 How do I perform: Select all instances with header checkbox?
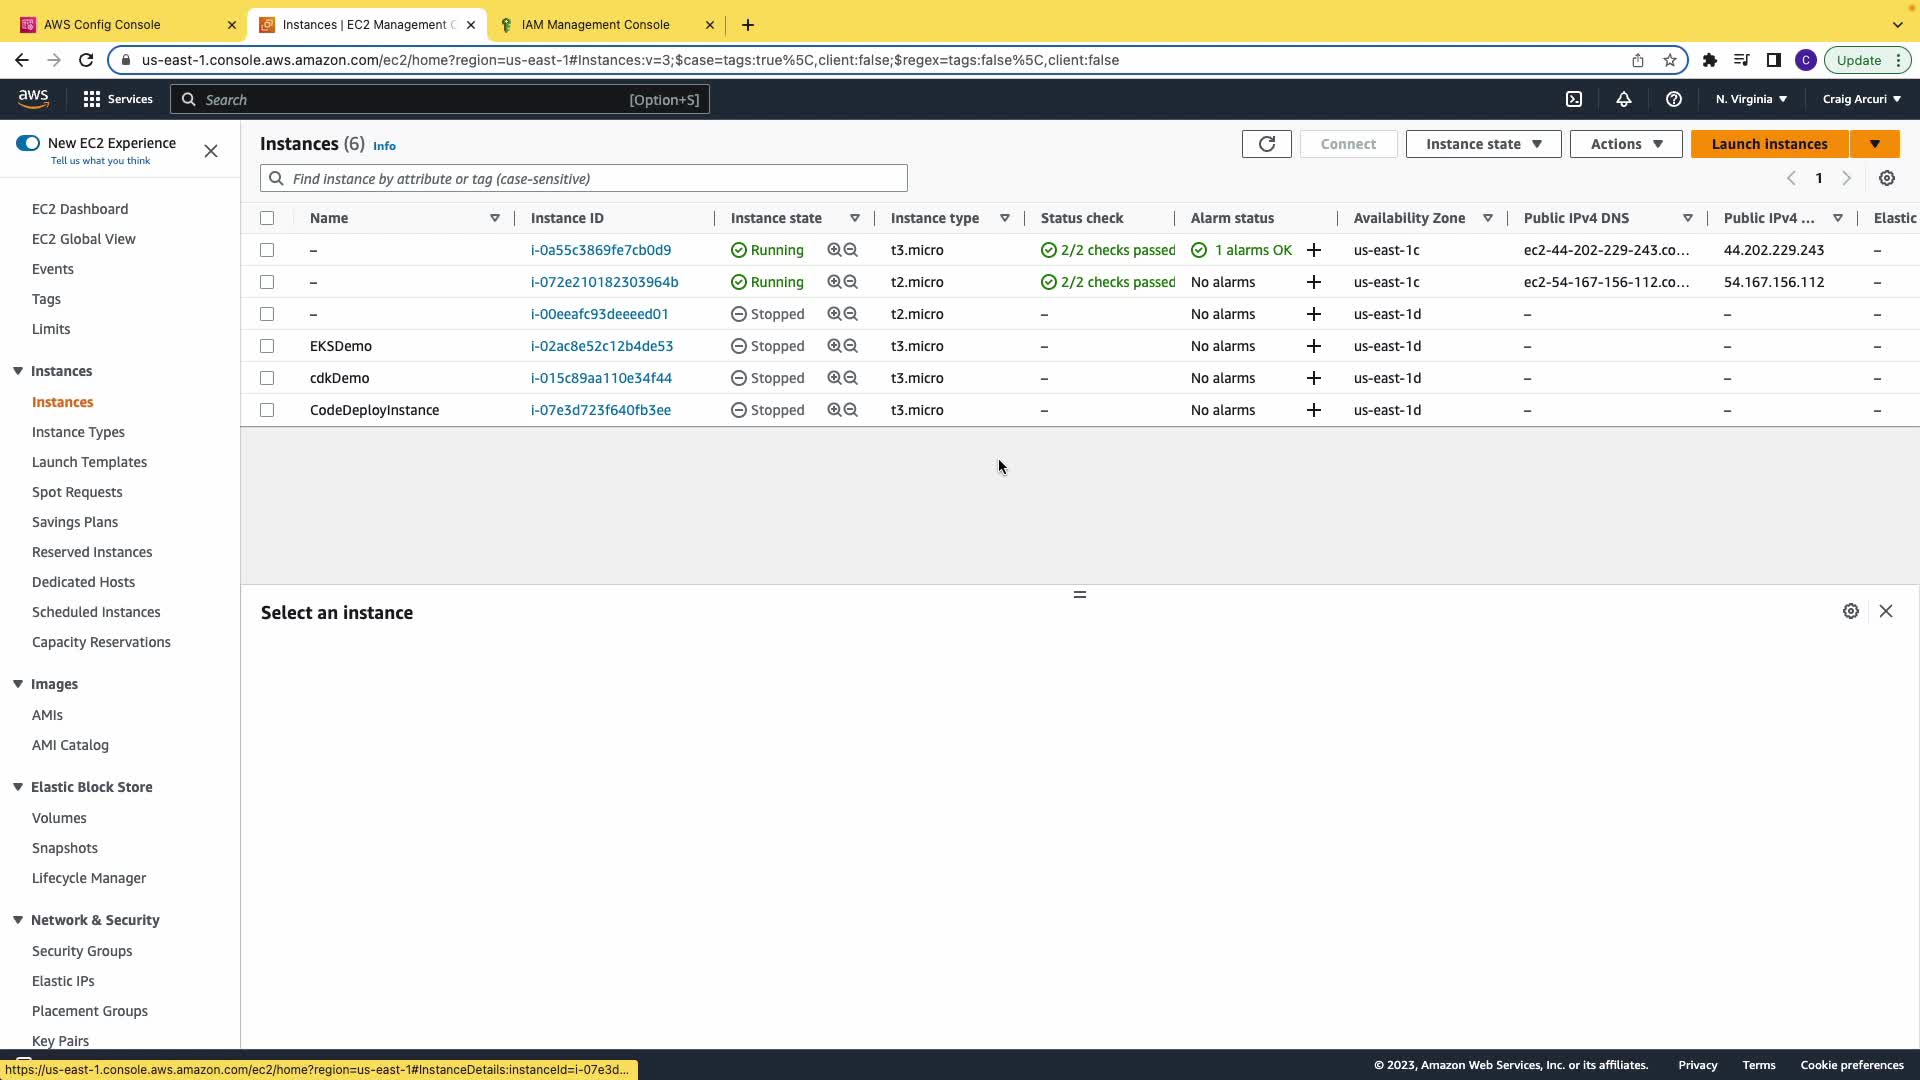coord(267,218)
